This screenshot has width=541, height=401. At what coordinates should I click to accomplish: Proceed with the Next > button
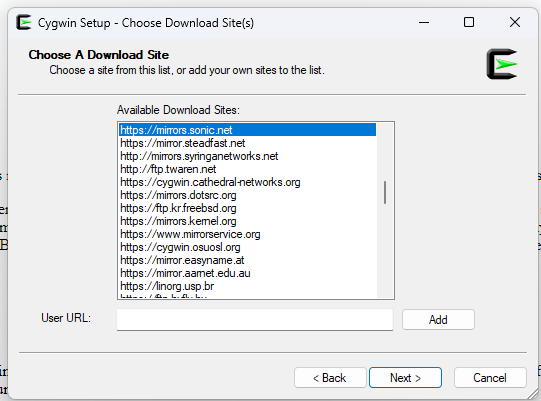[x=405, y=378]
